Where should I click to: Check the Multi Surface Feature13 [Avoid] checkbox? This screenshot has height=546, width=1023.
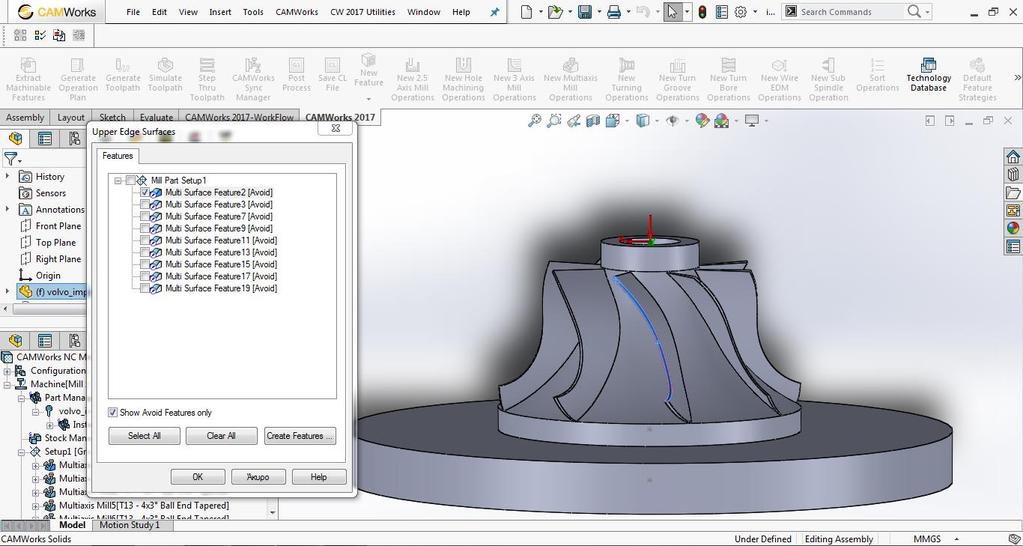145,252
